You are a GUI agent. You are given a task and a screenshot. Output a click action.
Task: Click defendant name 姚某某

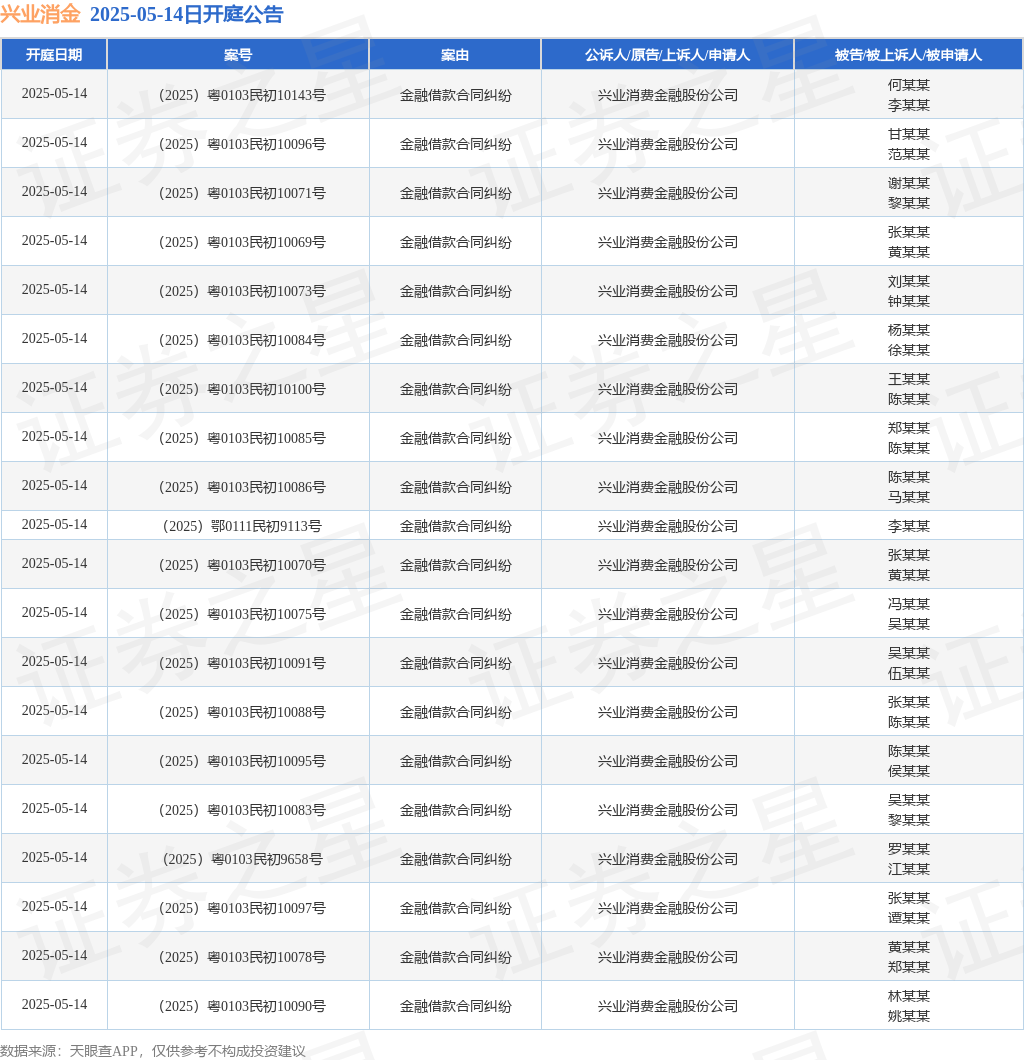[908, 1017]
